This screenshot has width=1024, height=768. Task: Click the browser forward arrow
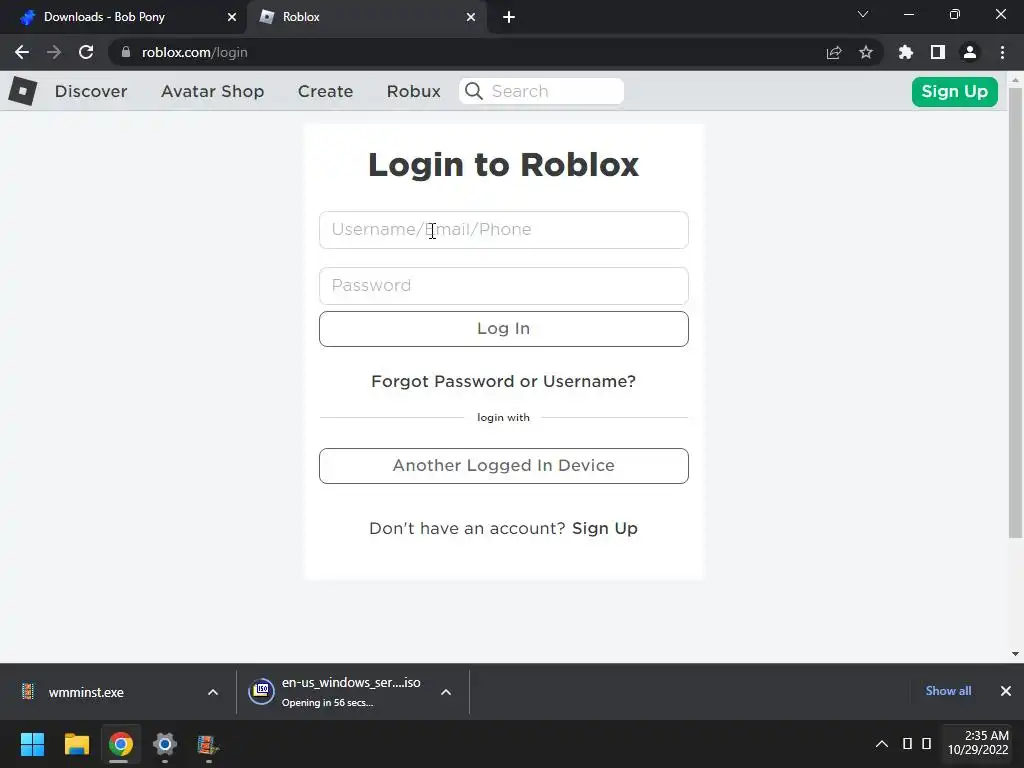[54, 52]
